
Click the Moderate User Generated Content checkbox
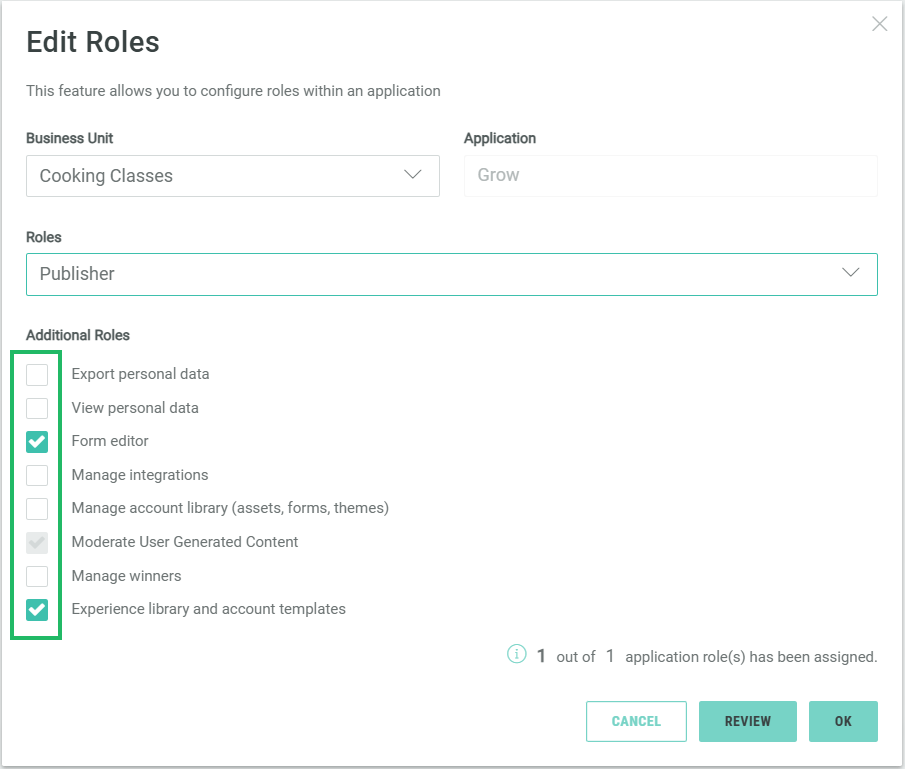37,542
